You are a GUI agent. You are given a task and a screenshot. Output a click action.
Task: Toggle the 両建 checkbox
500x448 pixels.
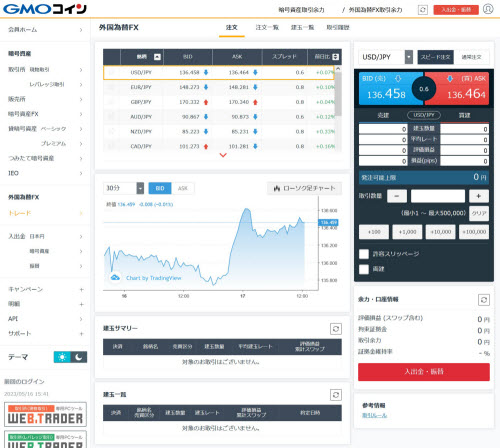coord(364,269)
